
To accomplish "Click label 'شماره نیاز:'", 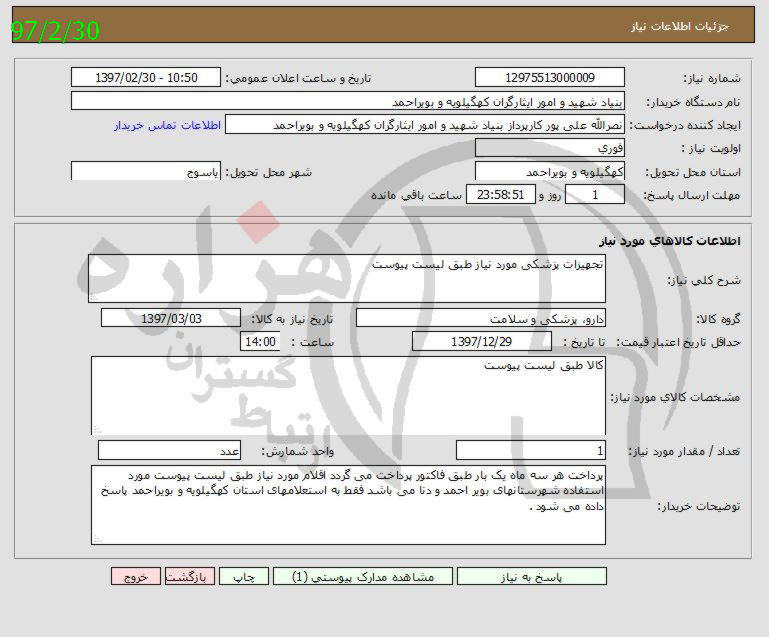I will coord(712,78).
